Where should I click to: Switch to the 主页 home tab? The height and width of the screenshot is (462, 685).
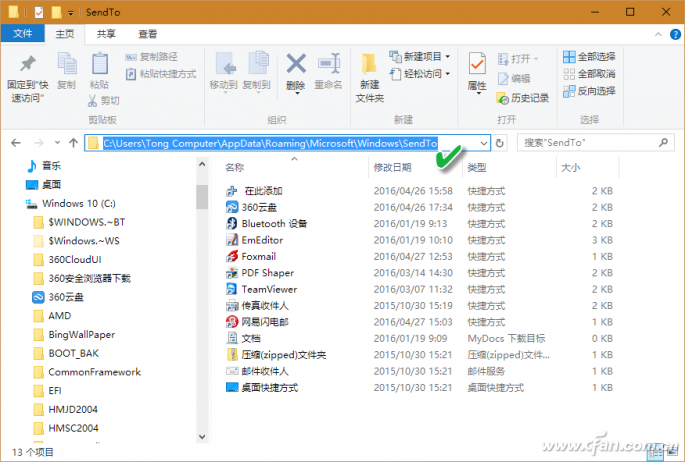coord(65,34)
